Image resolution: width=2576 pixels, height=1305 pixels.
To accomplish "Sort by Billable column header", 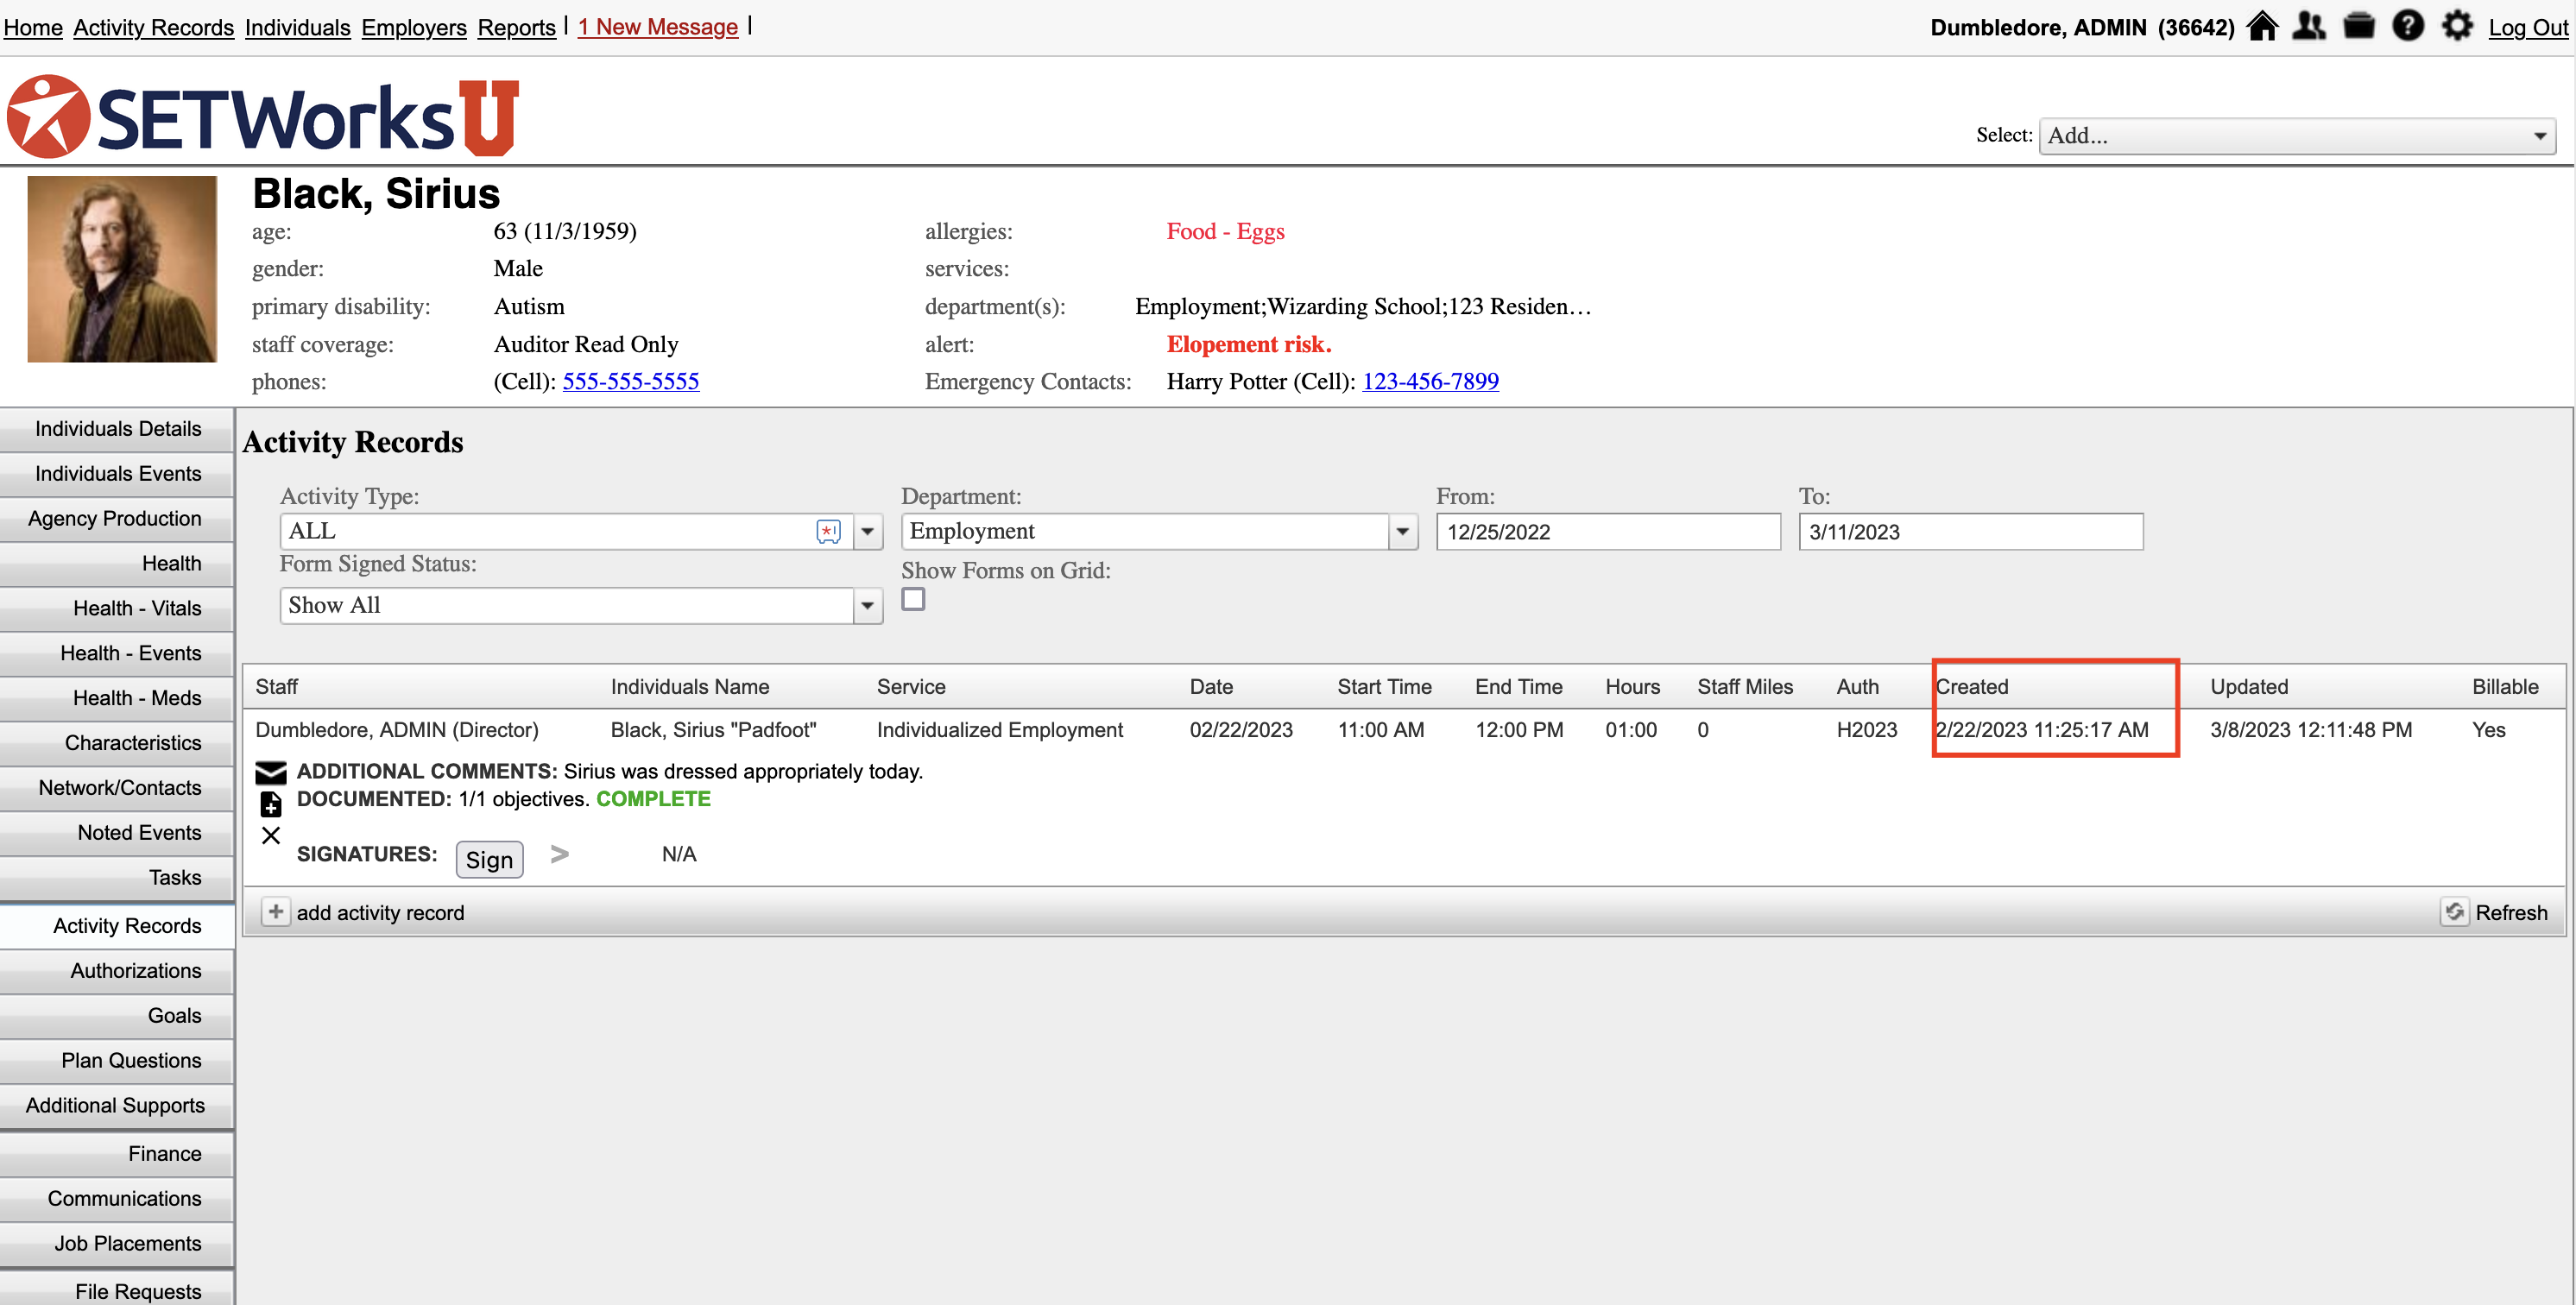I will (x=2505, y=687).
